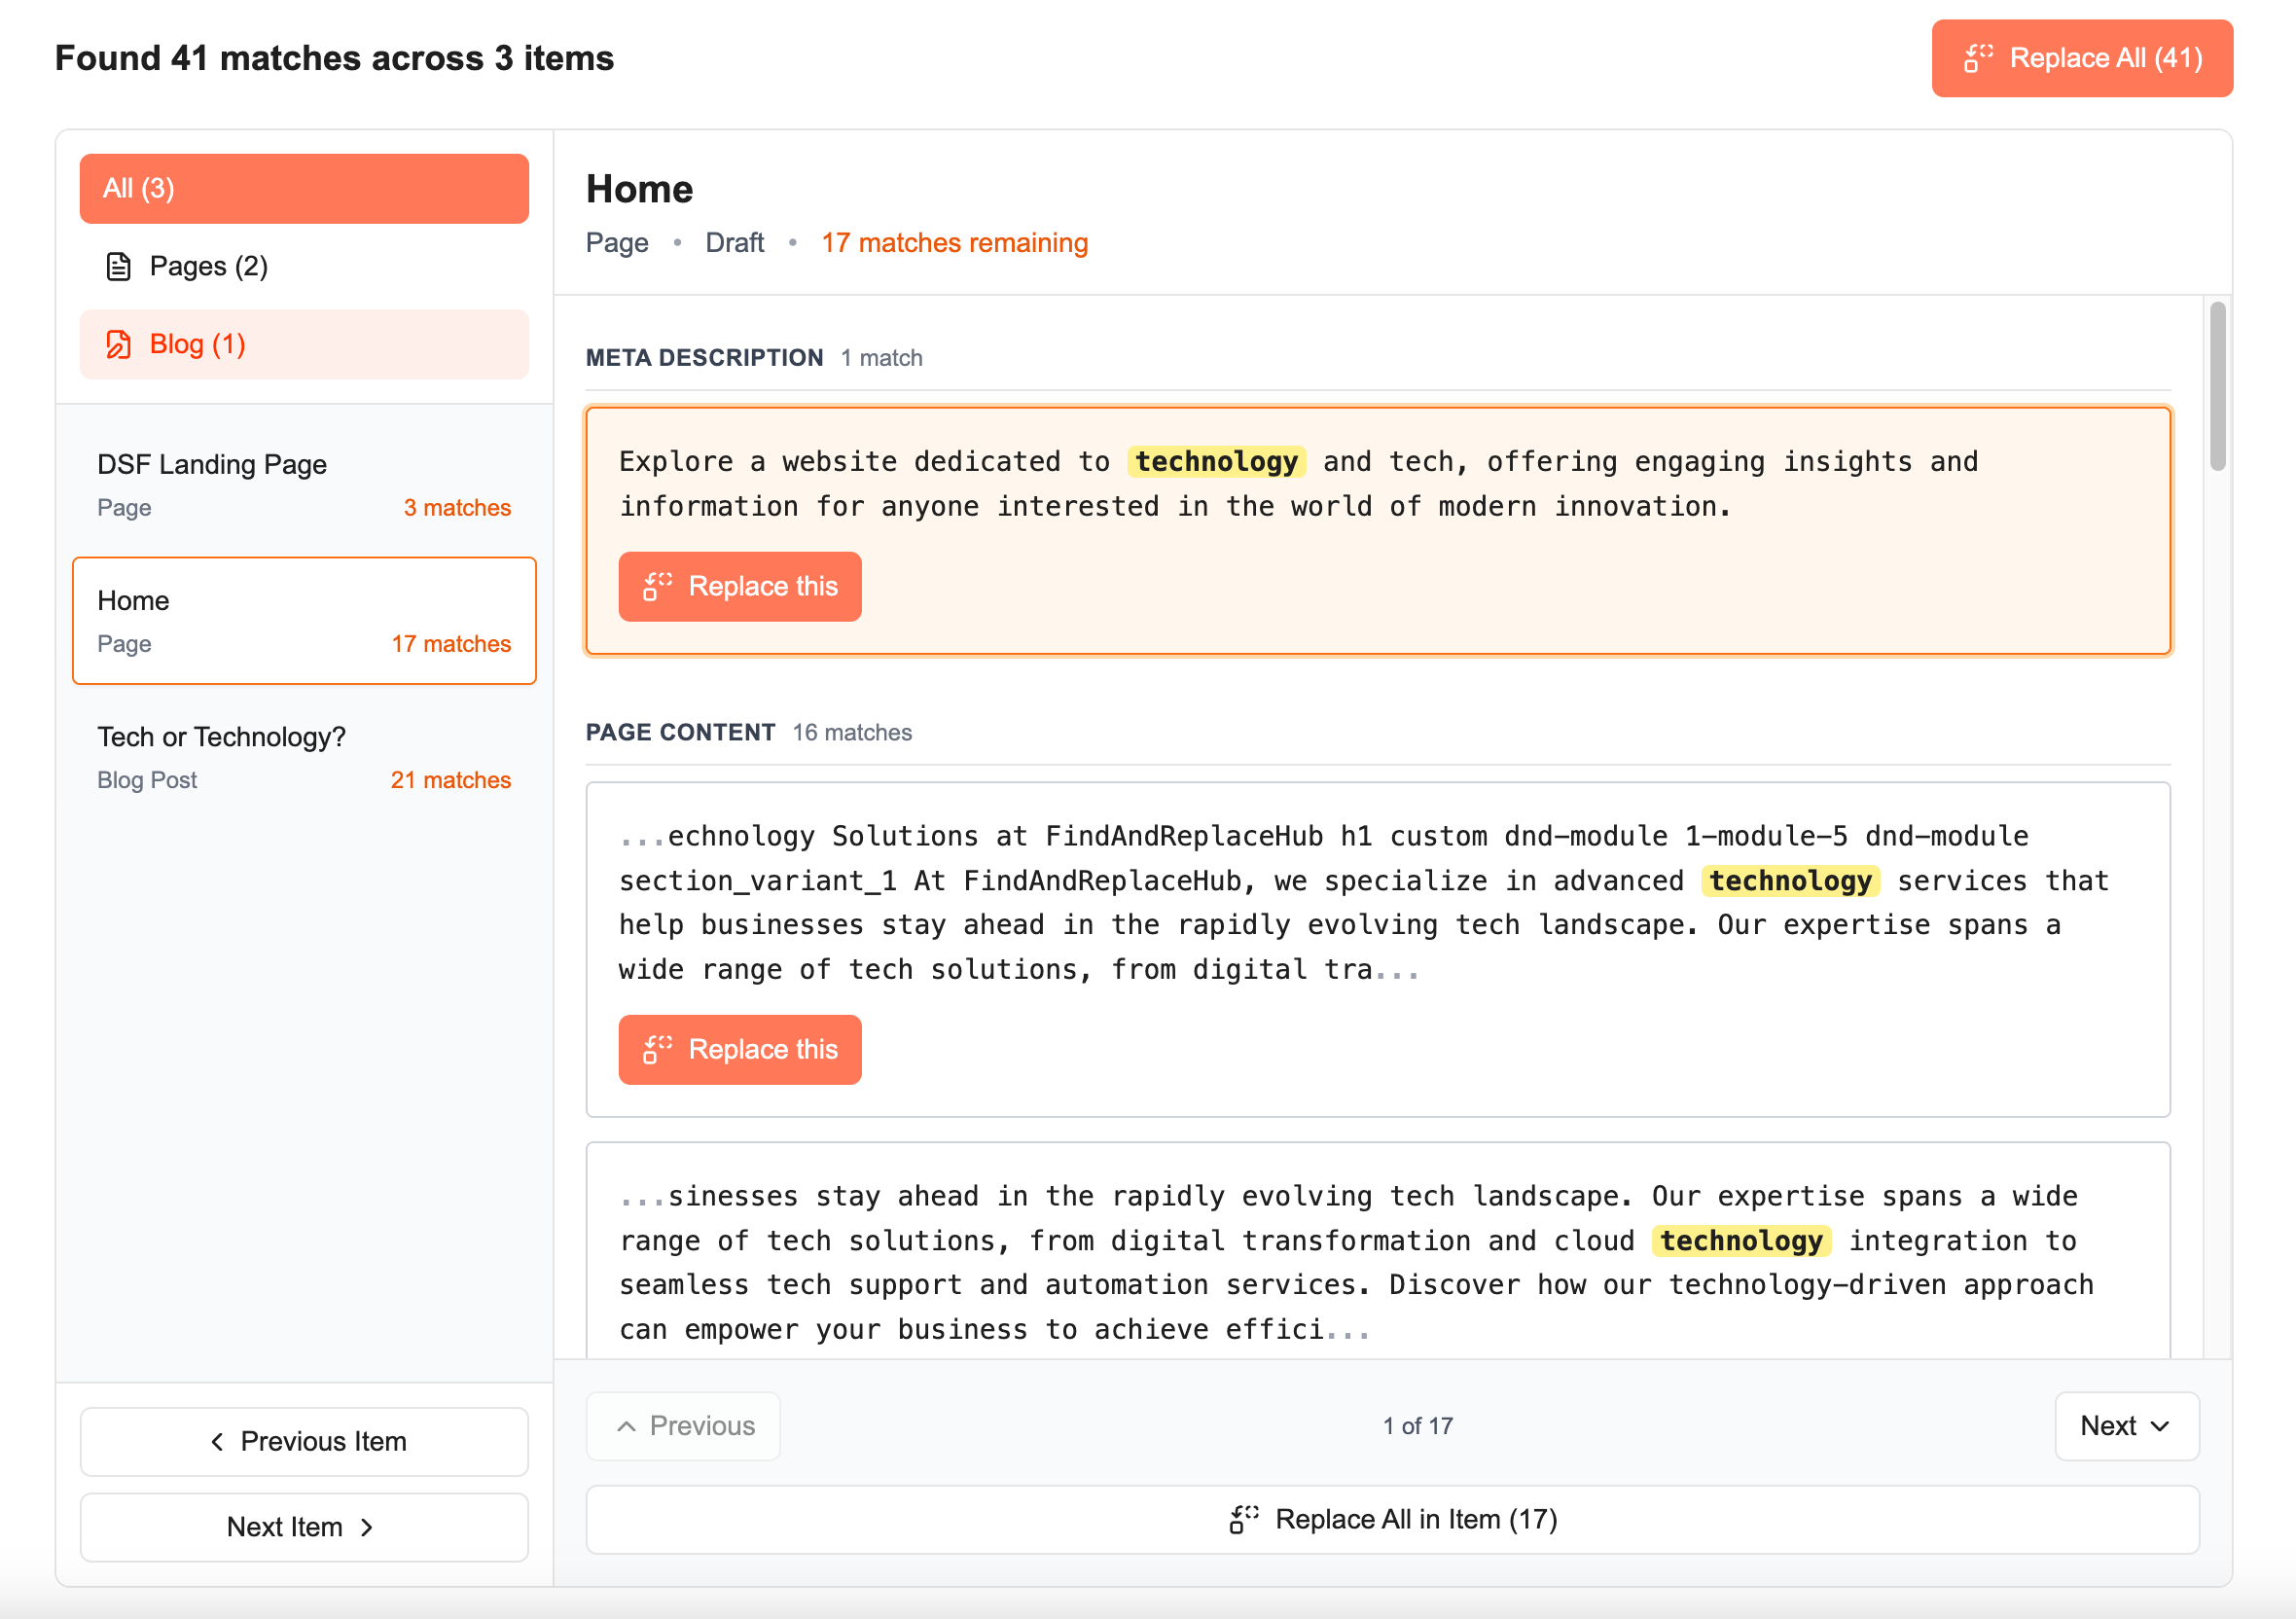Click the right chevron on Next Item
This screenshot has height=1619, width=2296.
pyautogui.click(x=368, y=1527)
